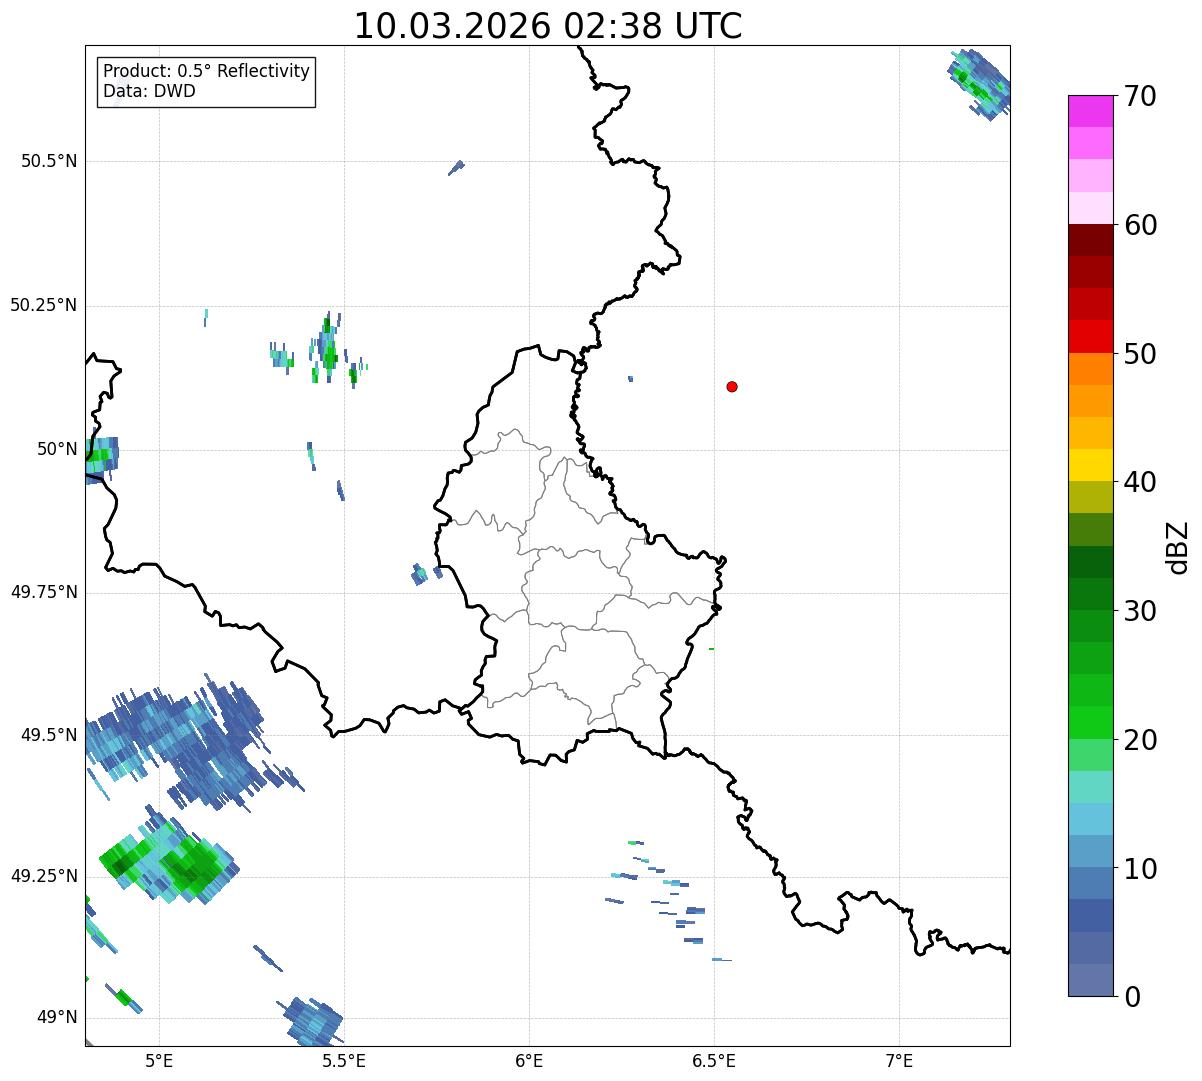Click the radar echo in top-right corner
Screen dimensions: 1202x1081
(x=978, y=84)
